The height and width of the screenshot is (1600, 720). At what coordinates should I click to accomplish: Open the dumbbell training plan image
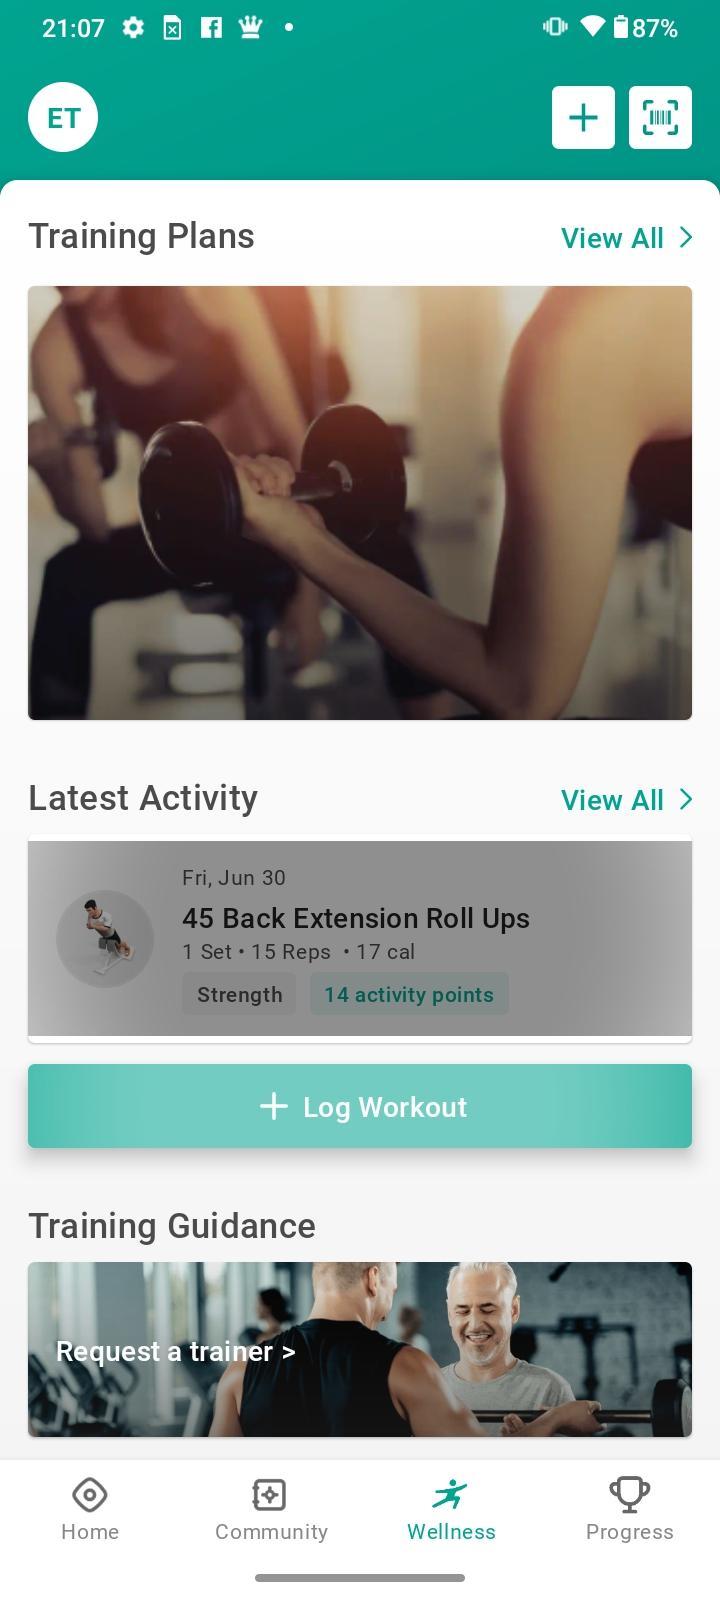[360, 503]
